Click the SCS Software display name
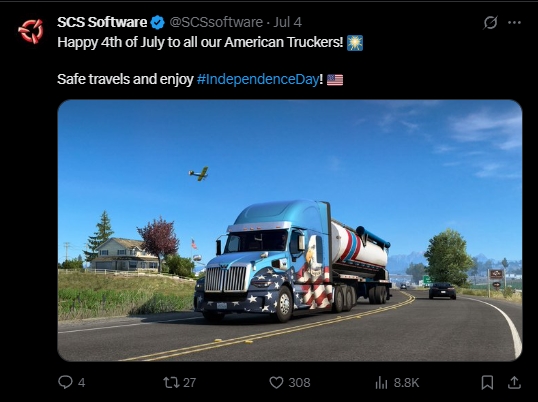The height and width of the screenshot is (402, 538). [x=102, y=22]
